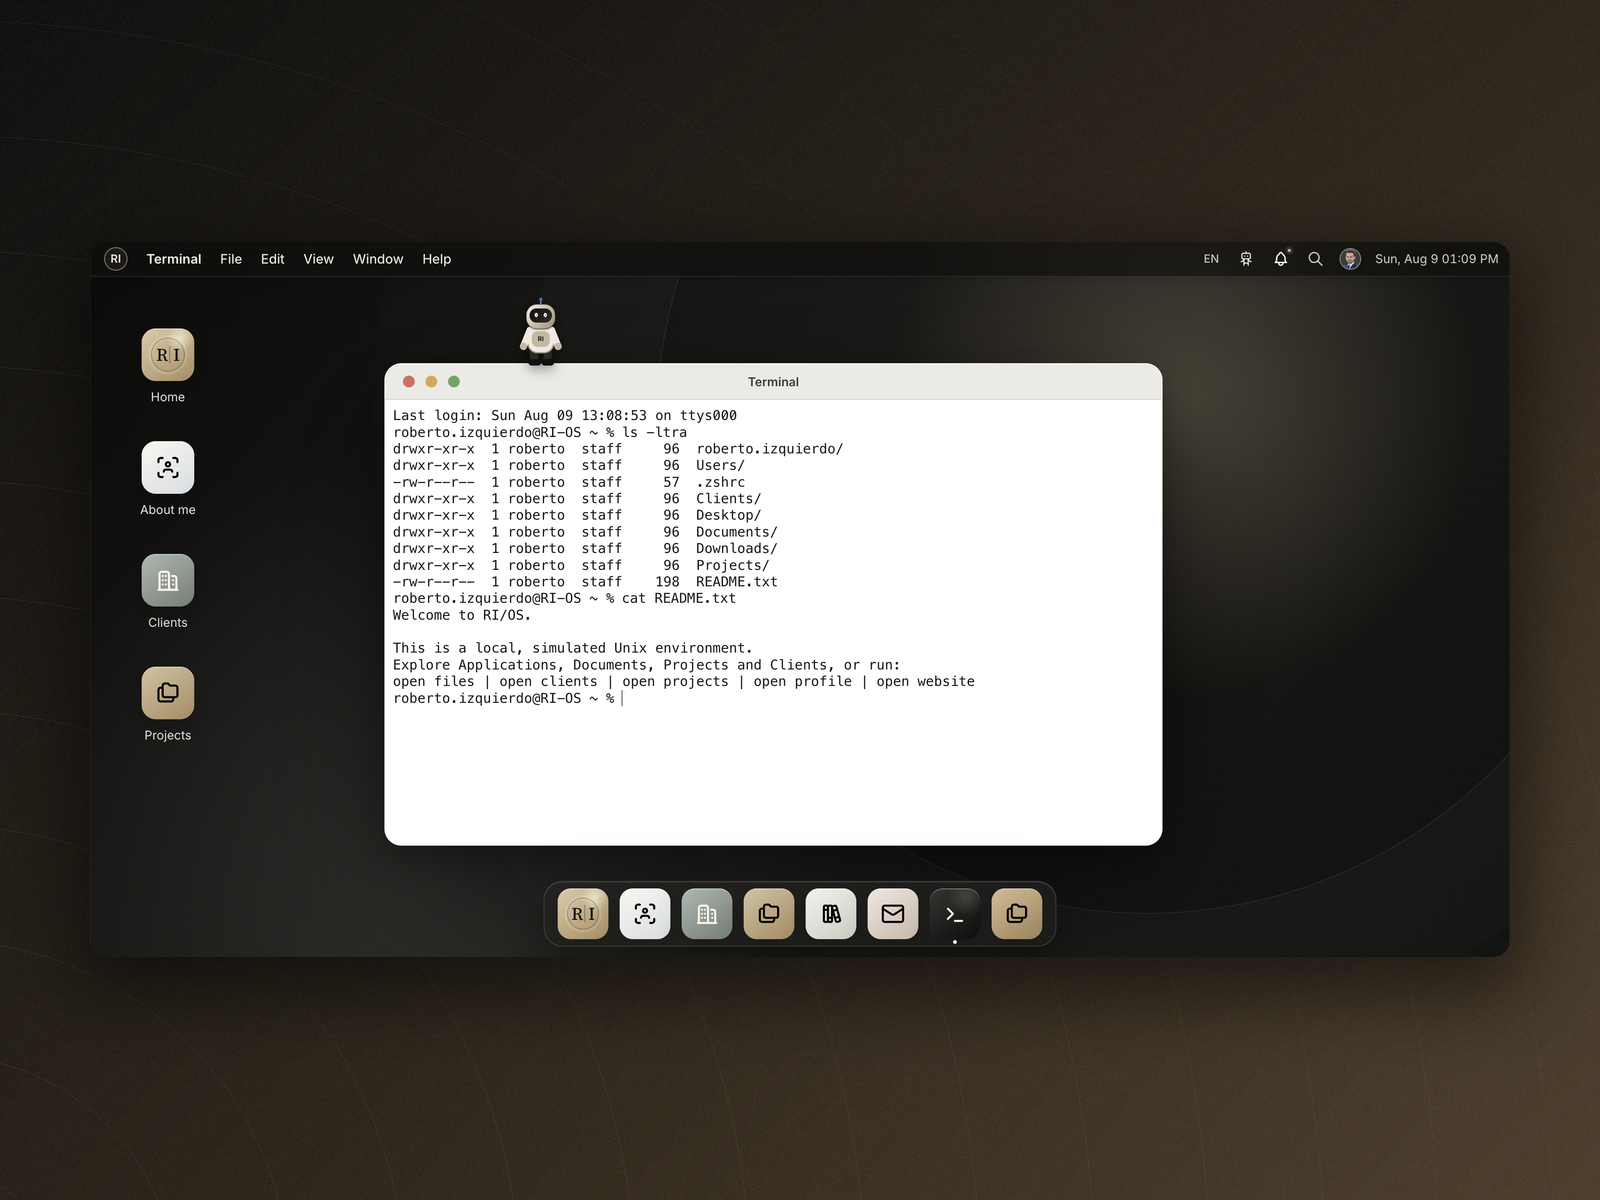
Task: Click the 'Projects/' directory entry
Action: [x=733, y=566]
